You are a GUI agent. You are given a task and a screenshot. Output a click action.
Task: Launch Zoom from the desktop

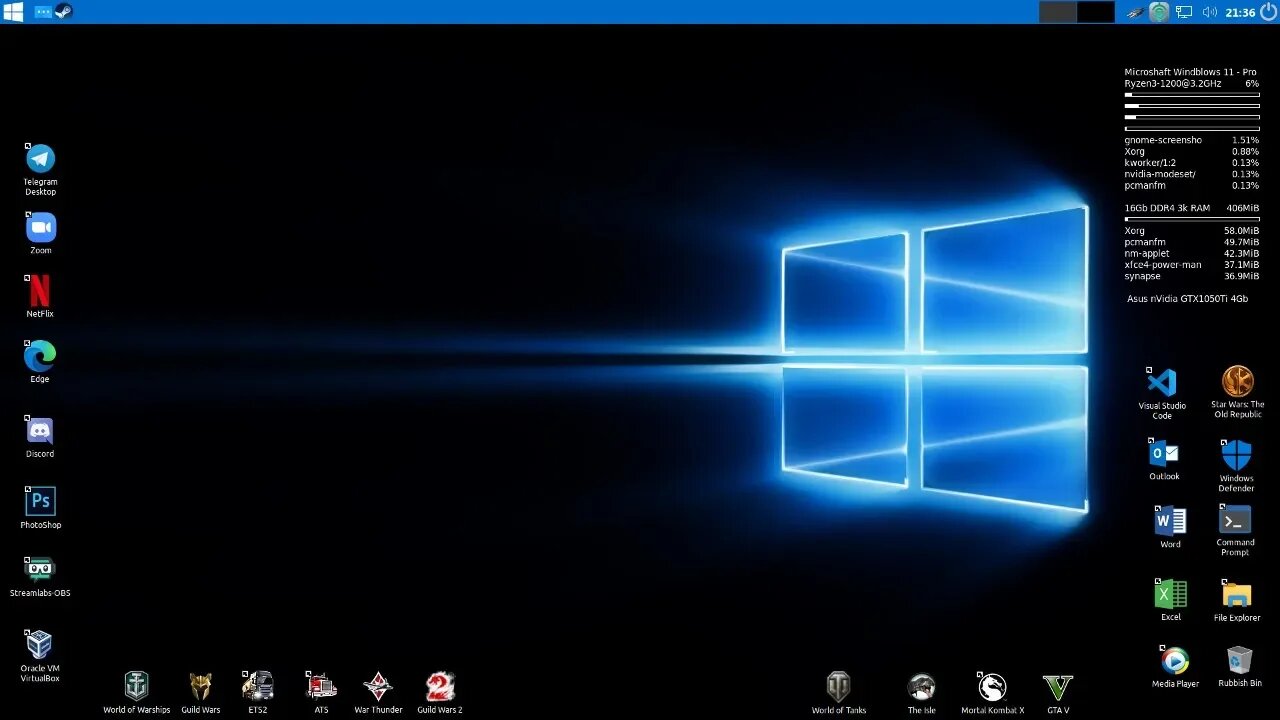pyautogui.click(x=40, y=227)
